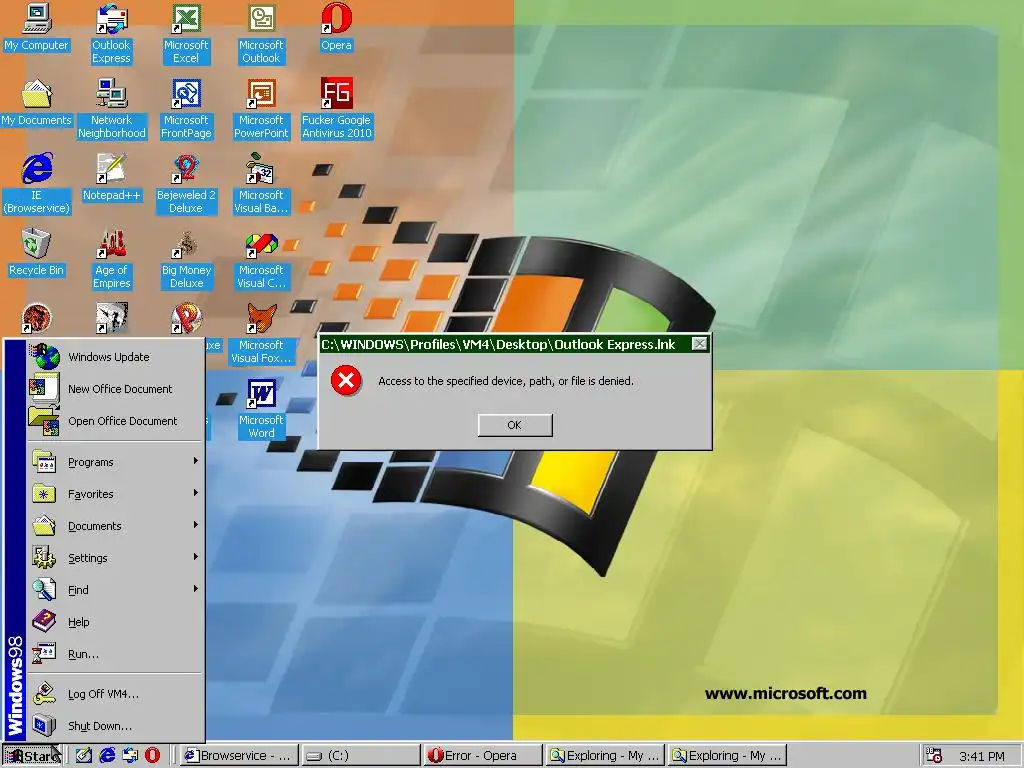Image resolution: width=1024 pixels, height=768 pixels.
Task: Launch Internet Explorer from Quick Launch
Action: click(107, 756)
